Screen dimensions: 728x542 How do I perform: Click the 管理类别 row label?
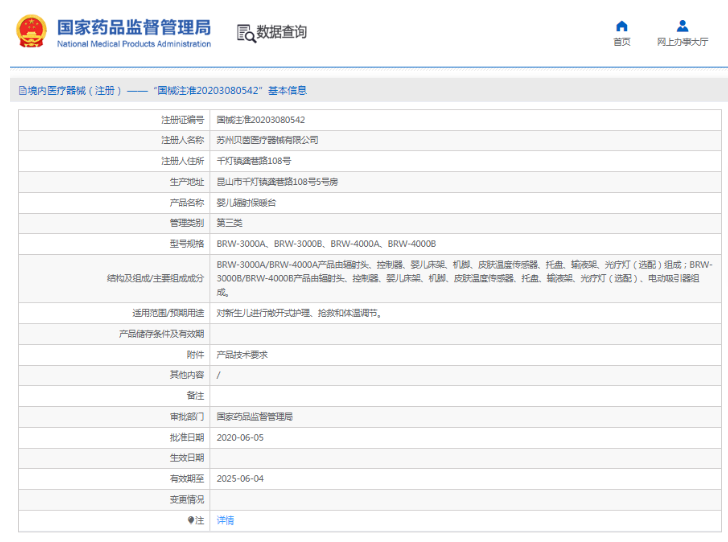pos(187,223)
